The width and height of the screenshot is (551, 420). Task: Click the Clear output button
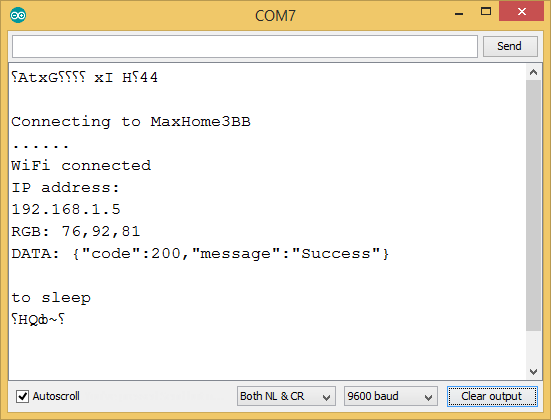coord(492,396)
